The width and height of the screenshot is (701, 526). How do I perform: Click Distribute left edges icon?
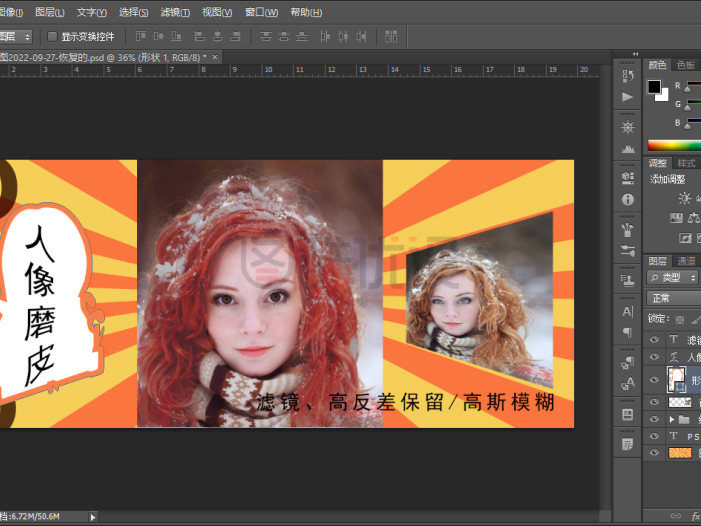pos(325,36)
